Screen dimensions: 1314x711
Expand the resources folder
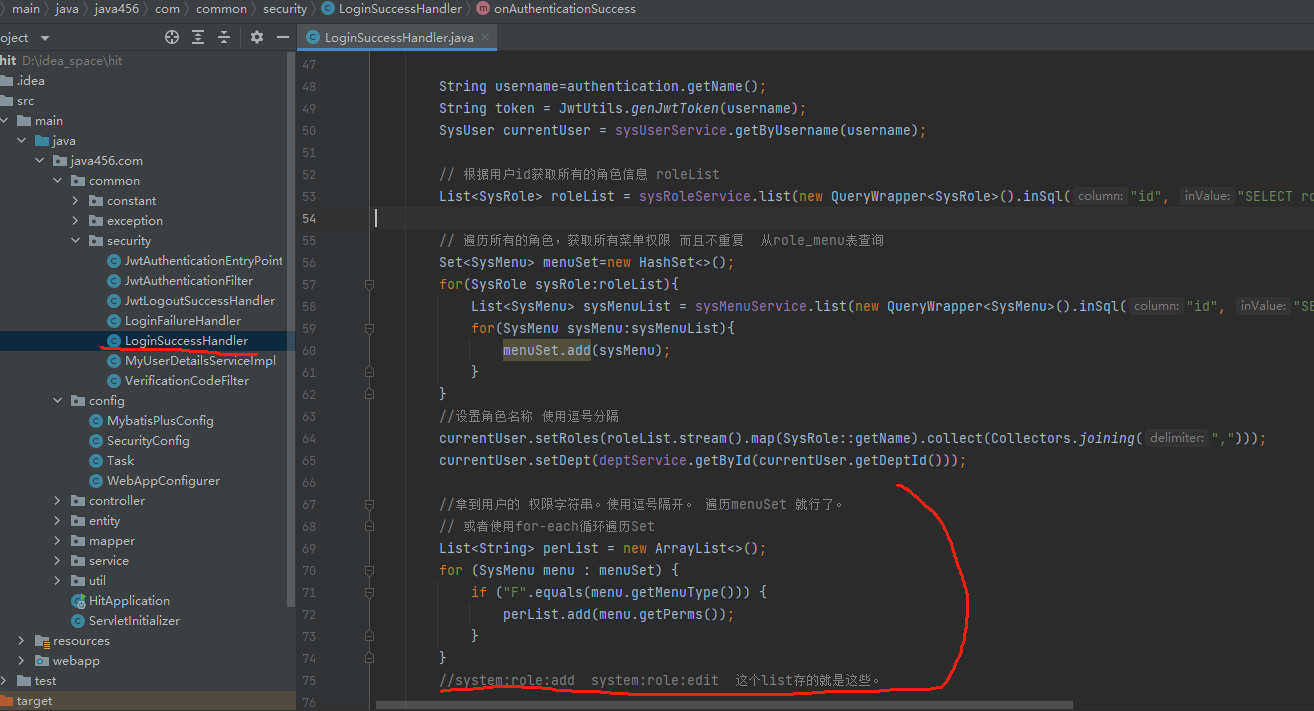click(x=22, y=641)
